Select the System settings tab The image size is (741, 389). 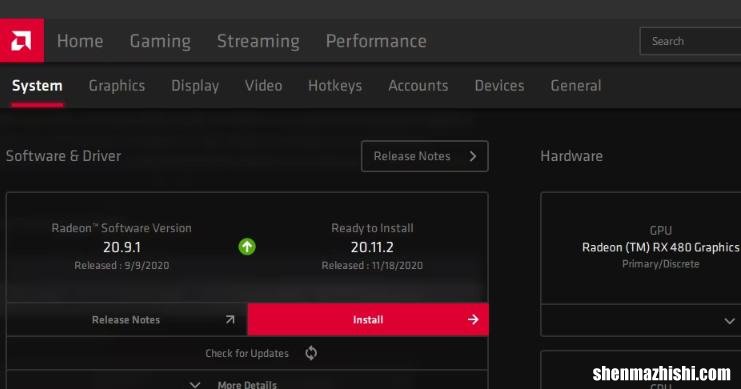[37, 86]
